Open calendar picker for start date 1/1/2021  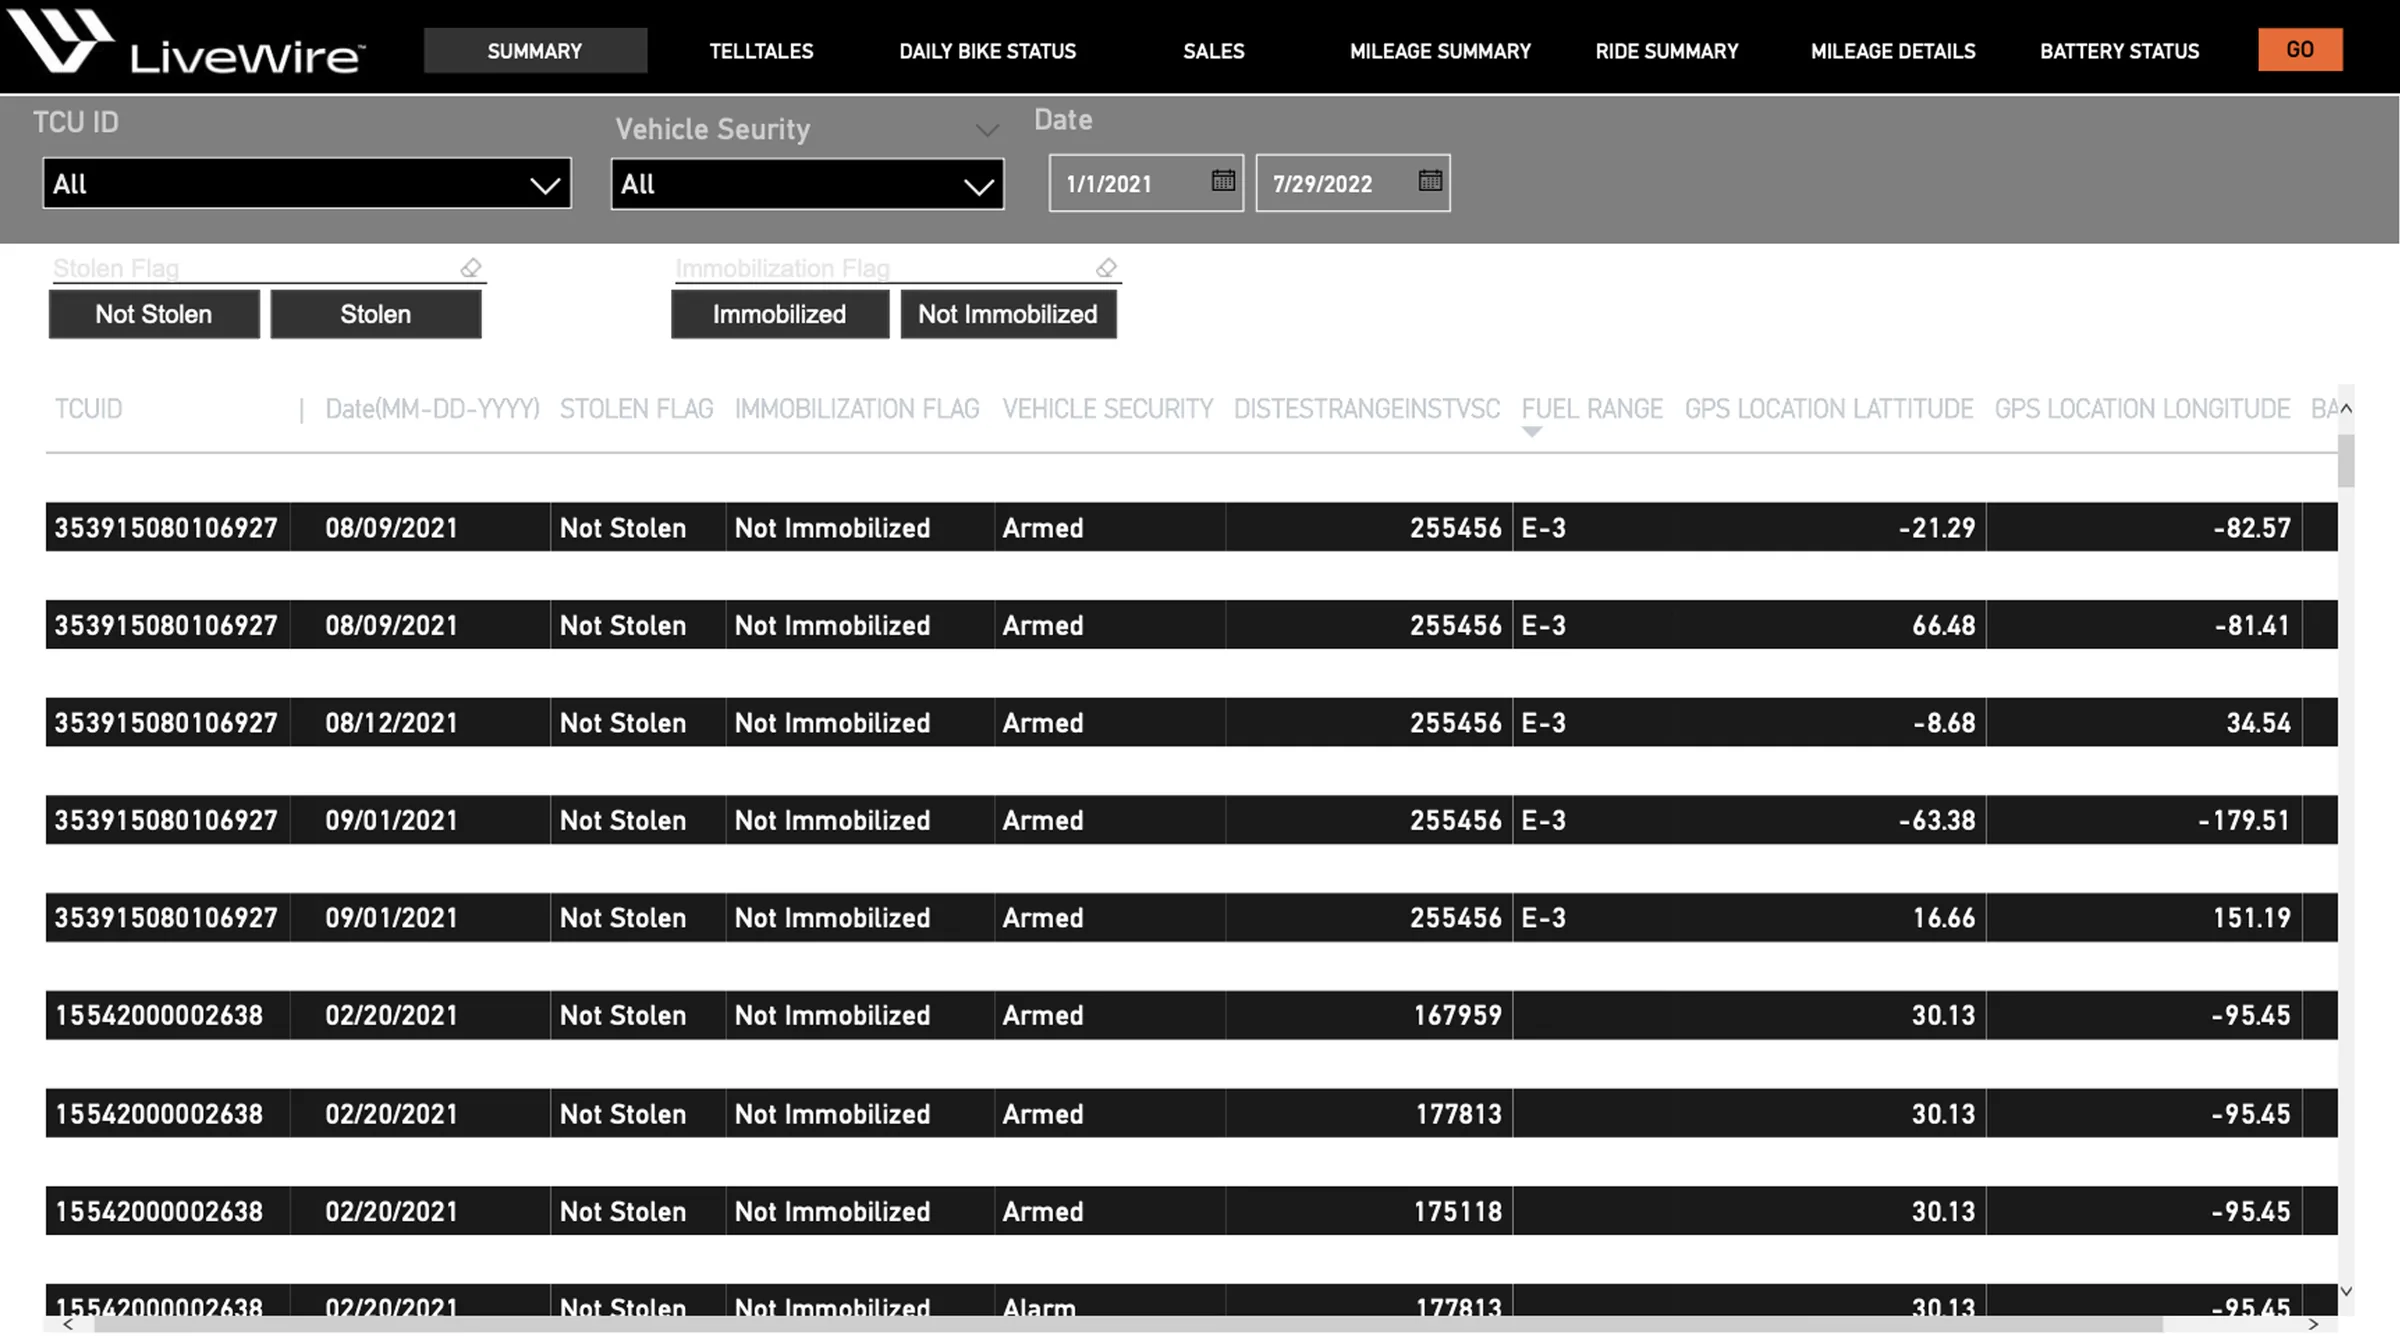1223,181
